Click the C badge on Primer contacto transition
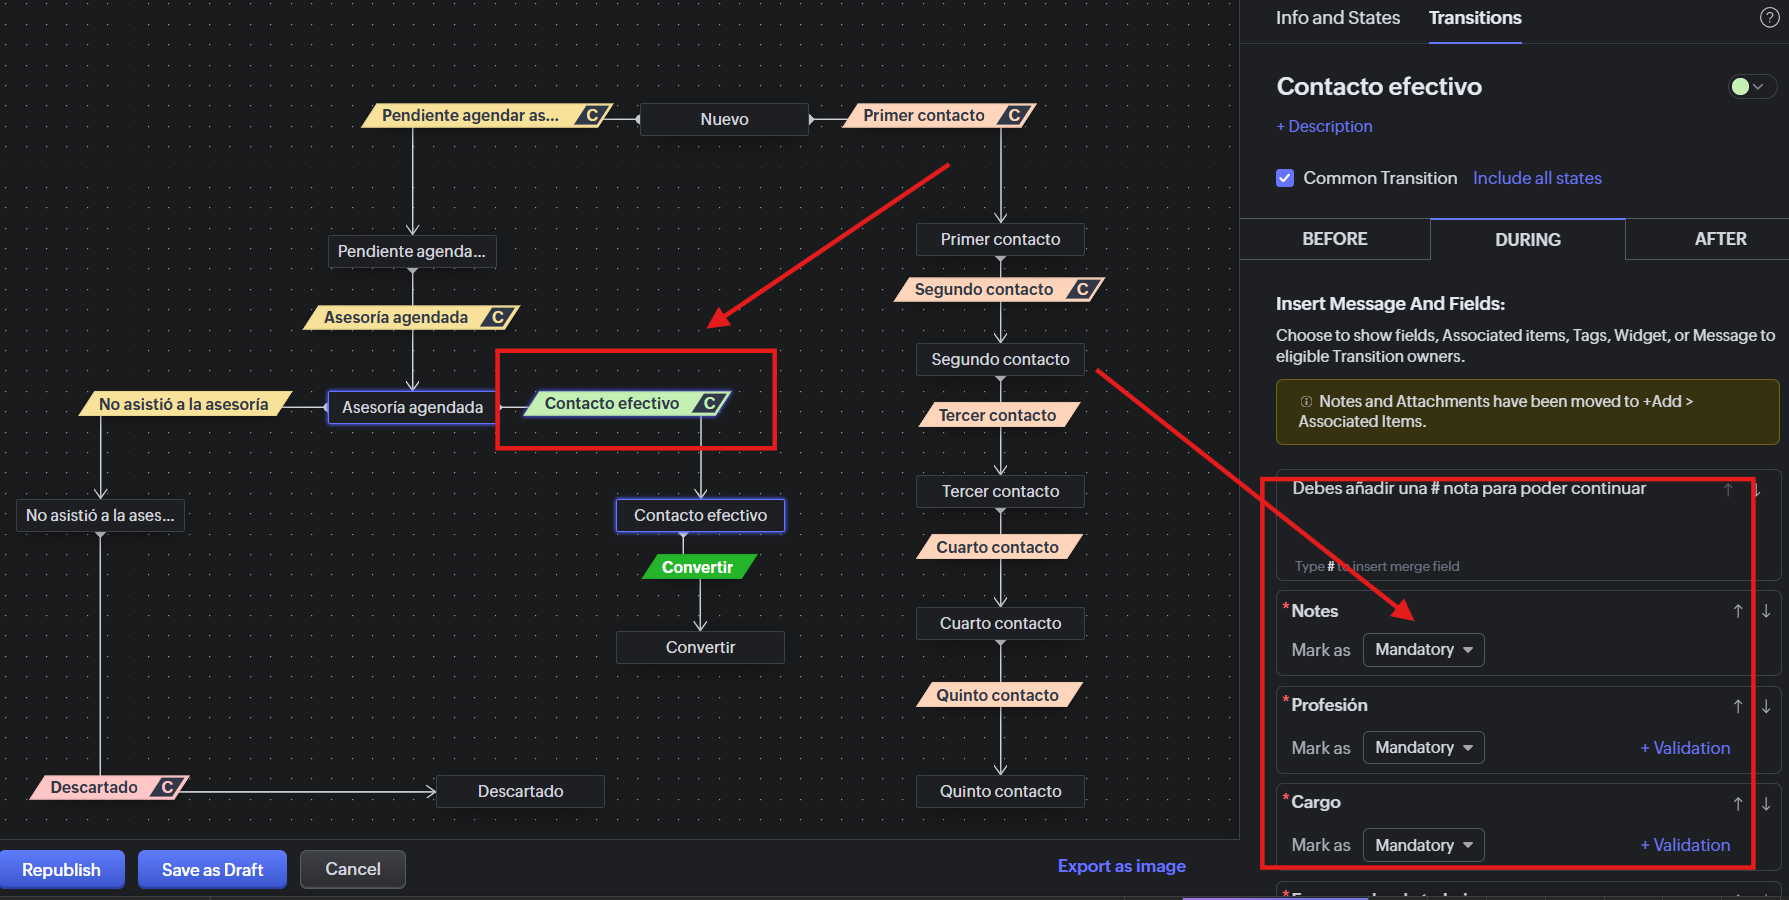Image resolution: width=1789 pixels, height=900 pixels. point(1014,116)
